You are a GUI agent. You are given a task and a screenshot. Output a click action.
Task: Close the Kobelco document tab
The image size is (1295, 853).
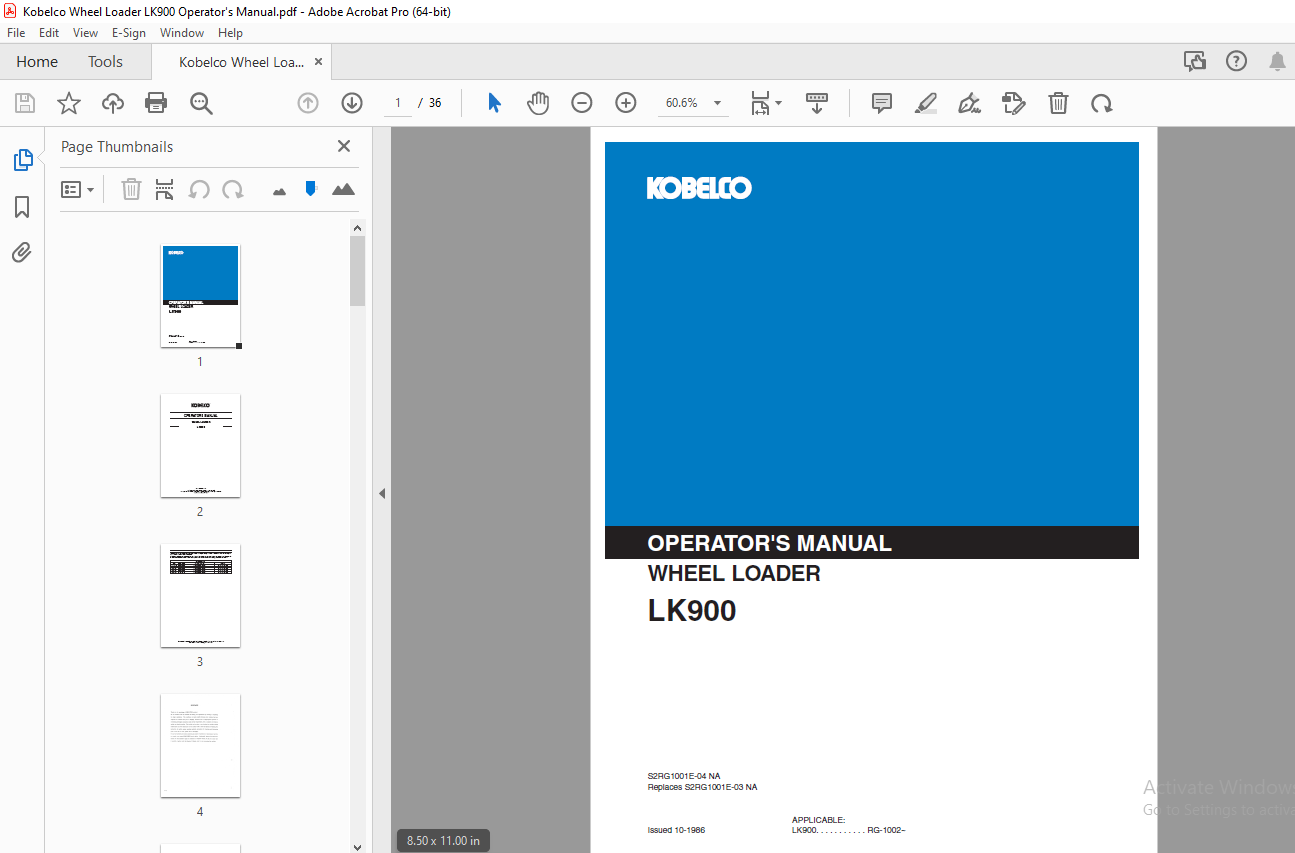coord(318,62)
